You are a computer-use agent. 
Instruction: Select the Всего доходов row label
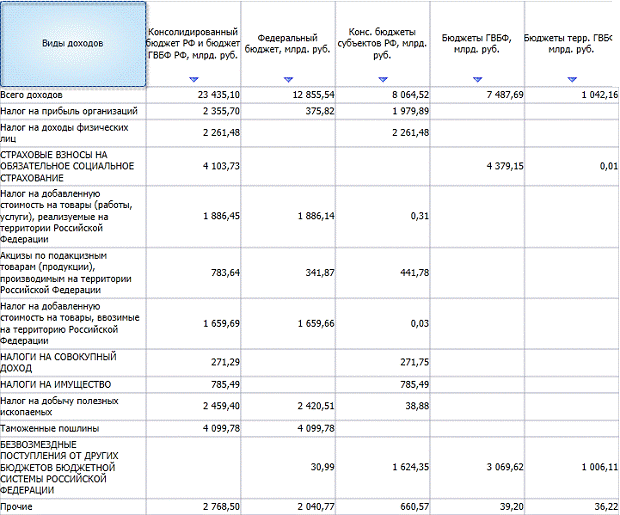click(x=31, y=95)
